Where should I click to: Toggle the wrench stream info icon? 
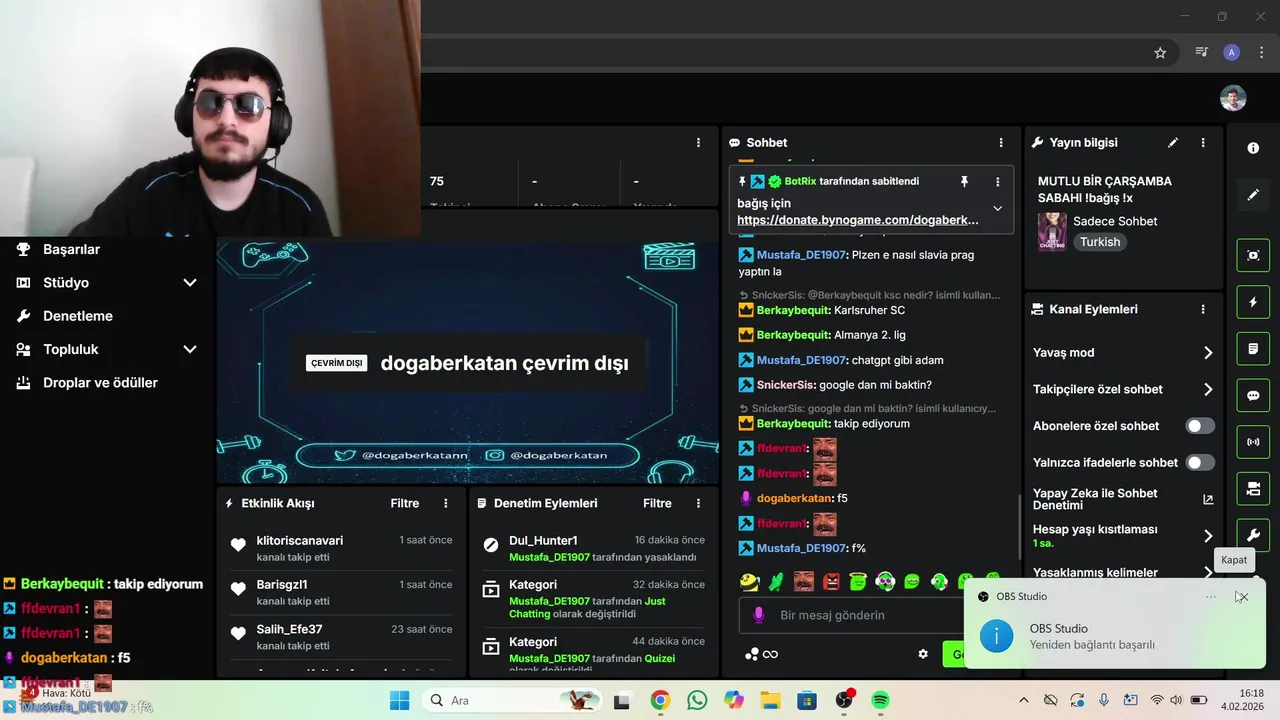point(1253,535)
